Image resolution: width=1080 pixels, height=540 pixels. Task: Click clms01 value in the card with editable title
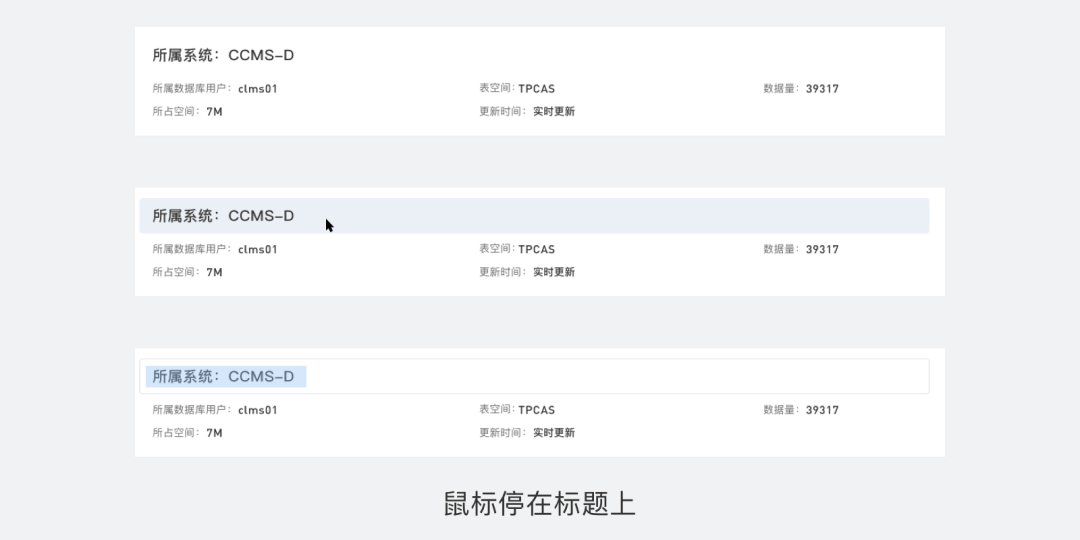(258, 410)
